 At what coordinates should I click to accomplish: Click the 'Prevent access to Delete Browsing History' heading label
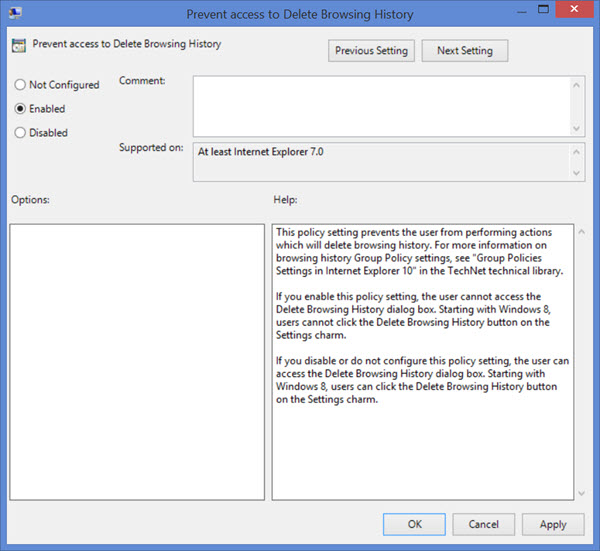(127, 44)
